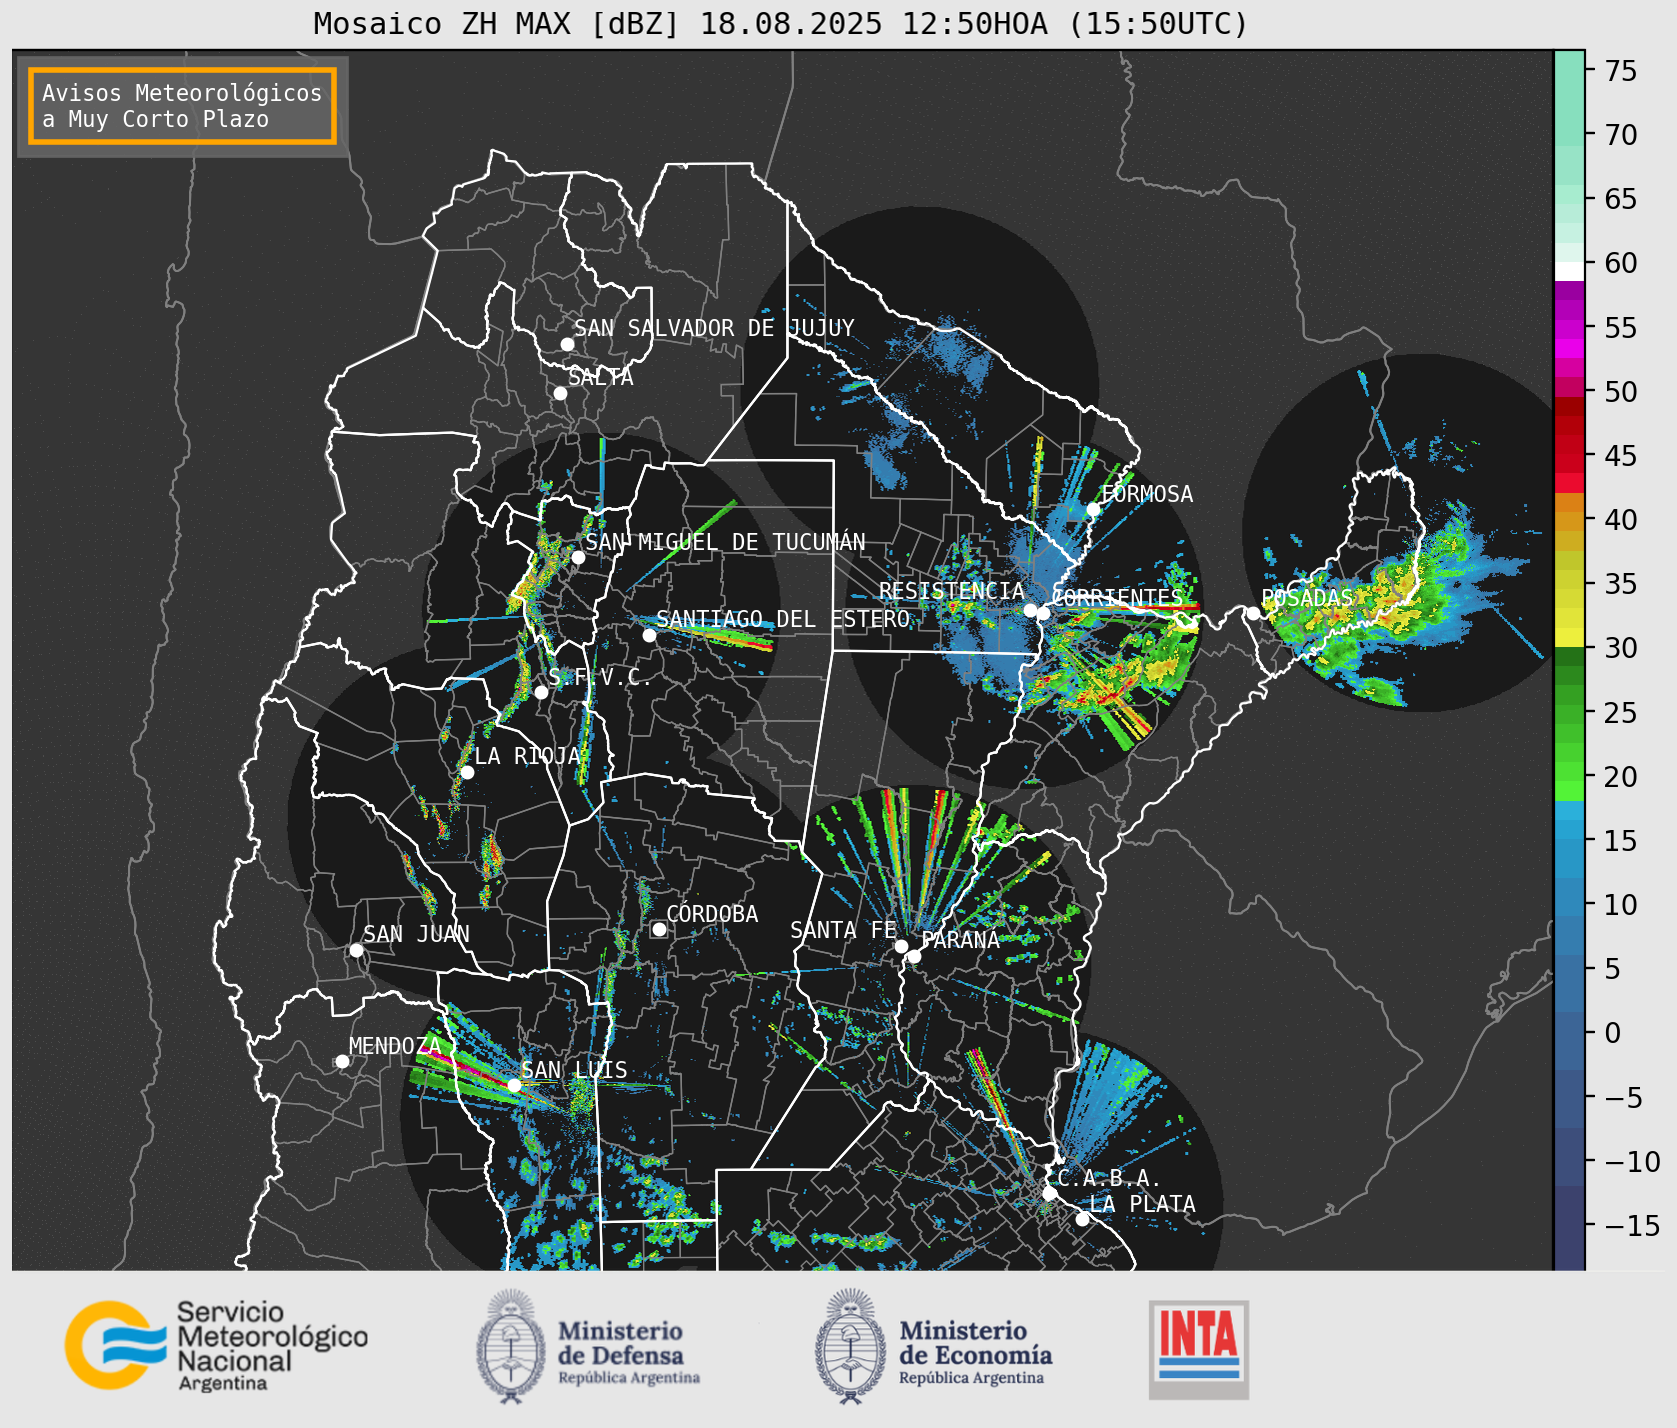The height and width of the screenshot is (1428, 1677).
Task: Click the San Salvador de Jujuy city marker
Action: click(x=567, y=344)
